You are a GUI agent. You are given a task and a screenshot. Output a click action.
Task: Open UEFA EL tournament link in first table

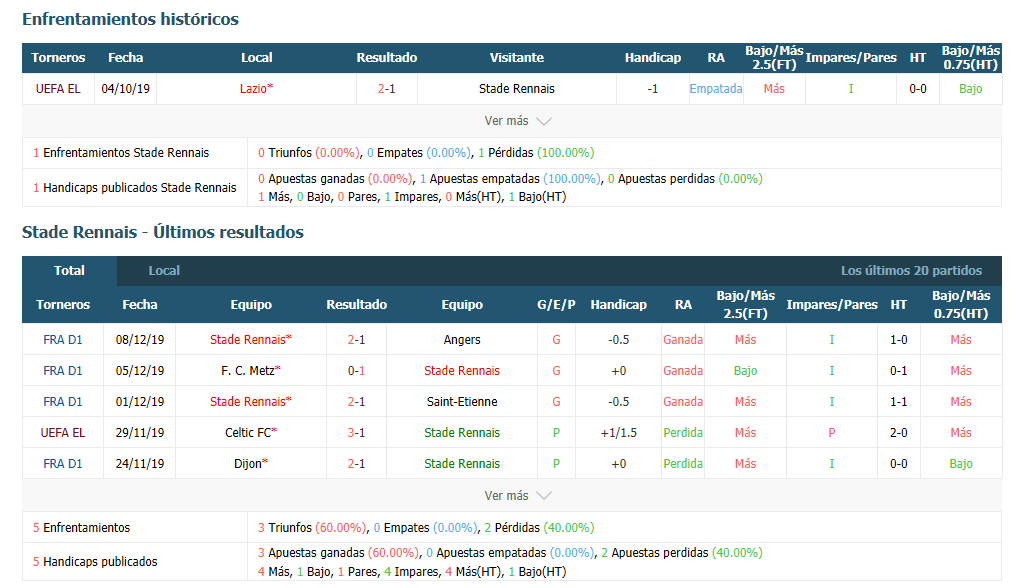[x=58, y=89]
